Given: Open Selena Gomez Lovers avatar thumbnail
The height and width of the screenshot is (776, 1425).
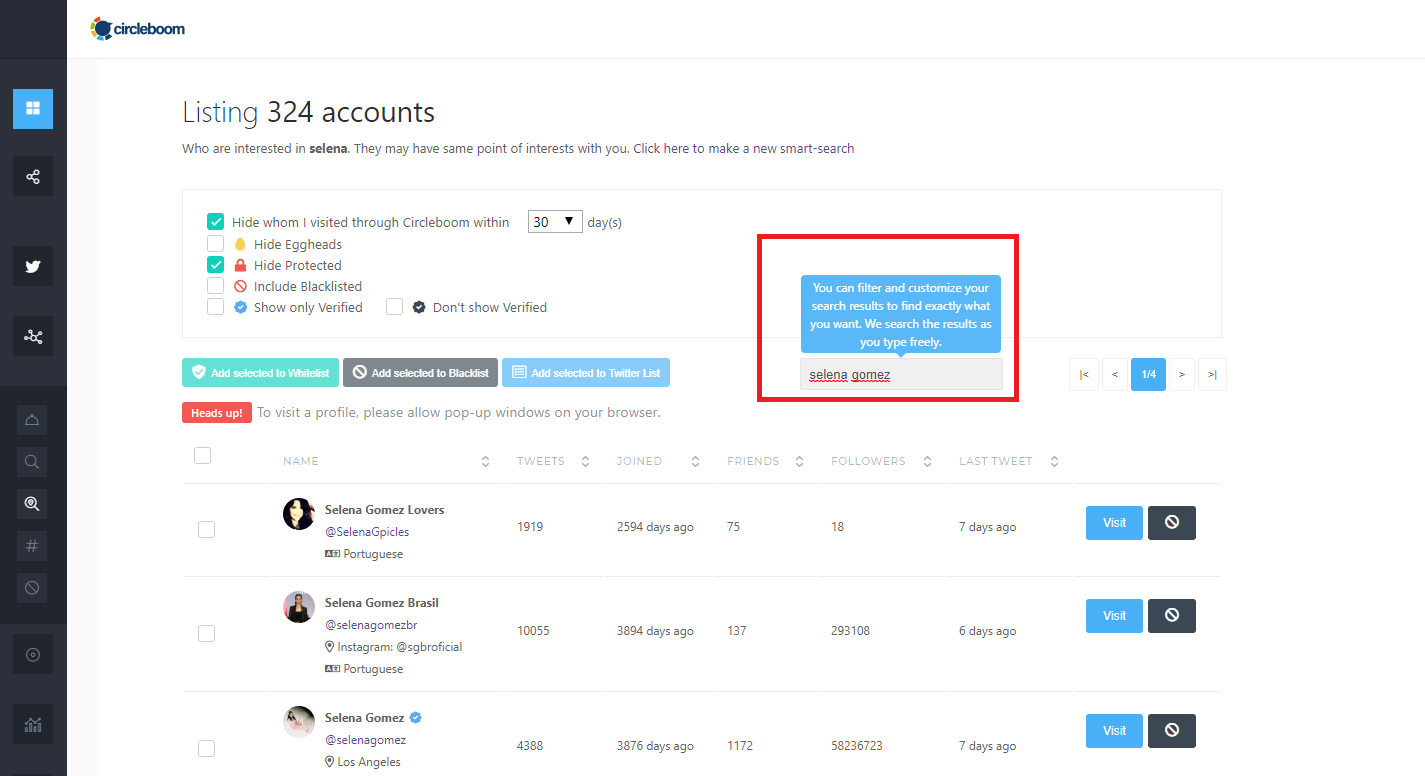Looking at the screenshot, I should click(x=299, y=514).
